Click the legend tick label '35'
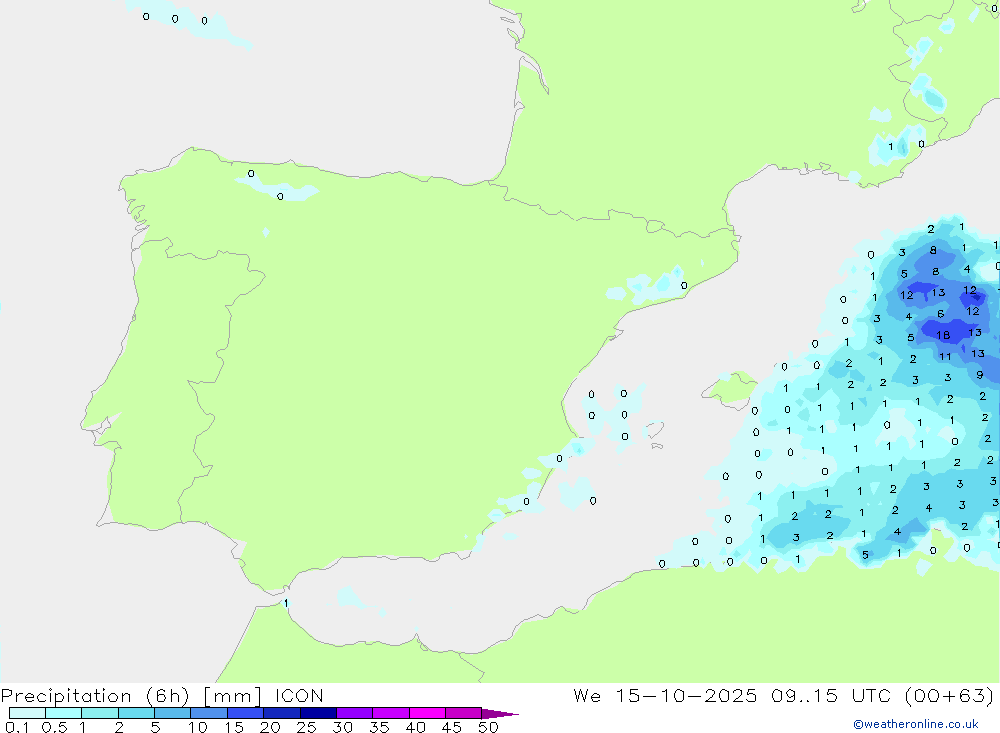 click(x=379, y=727)
